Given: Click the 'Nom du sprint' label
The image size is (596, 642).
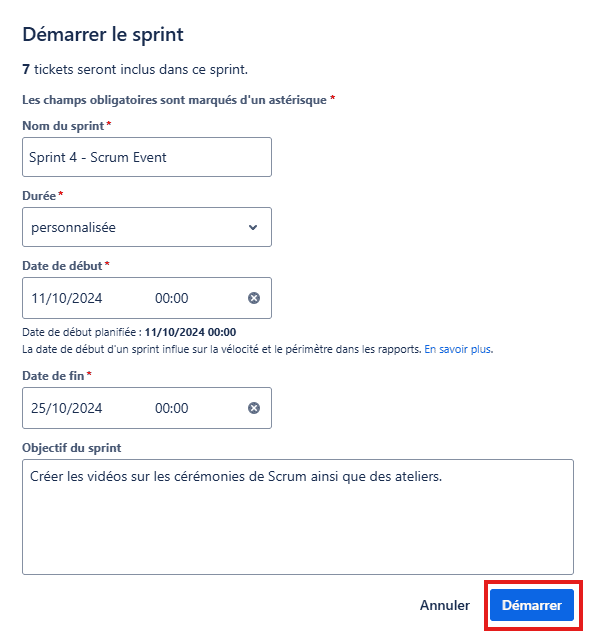Looking at the screenshot, I should pos(63,126).
